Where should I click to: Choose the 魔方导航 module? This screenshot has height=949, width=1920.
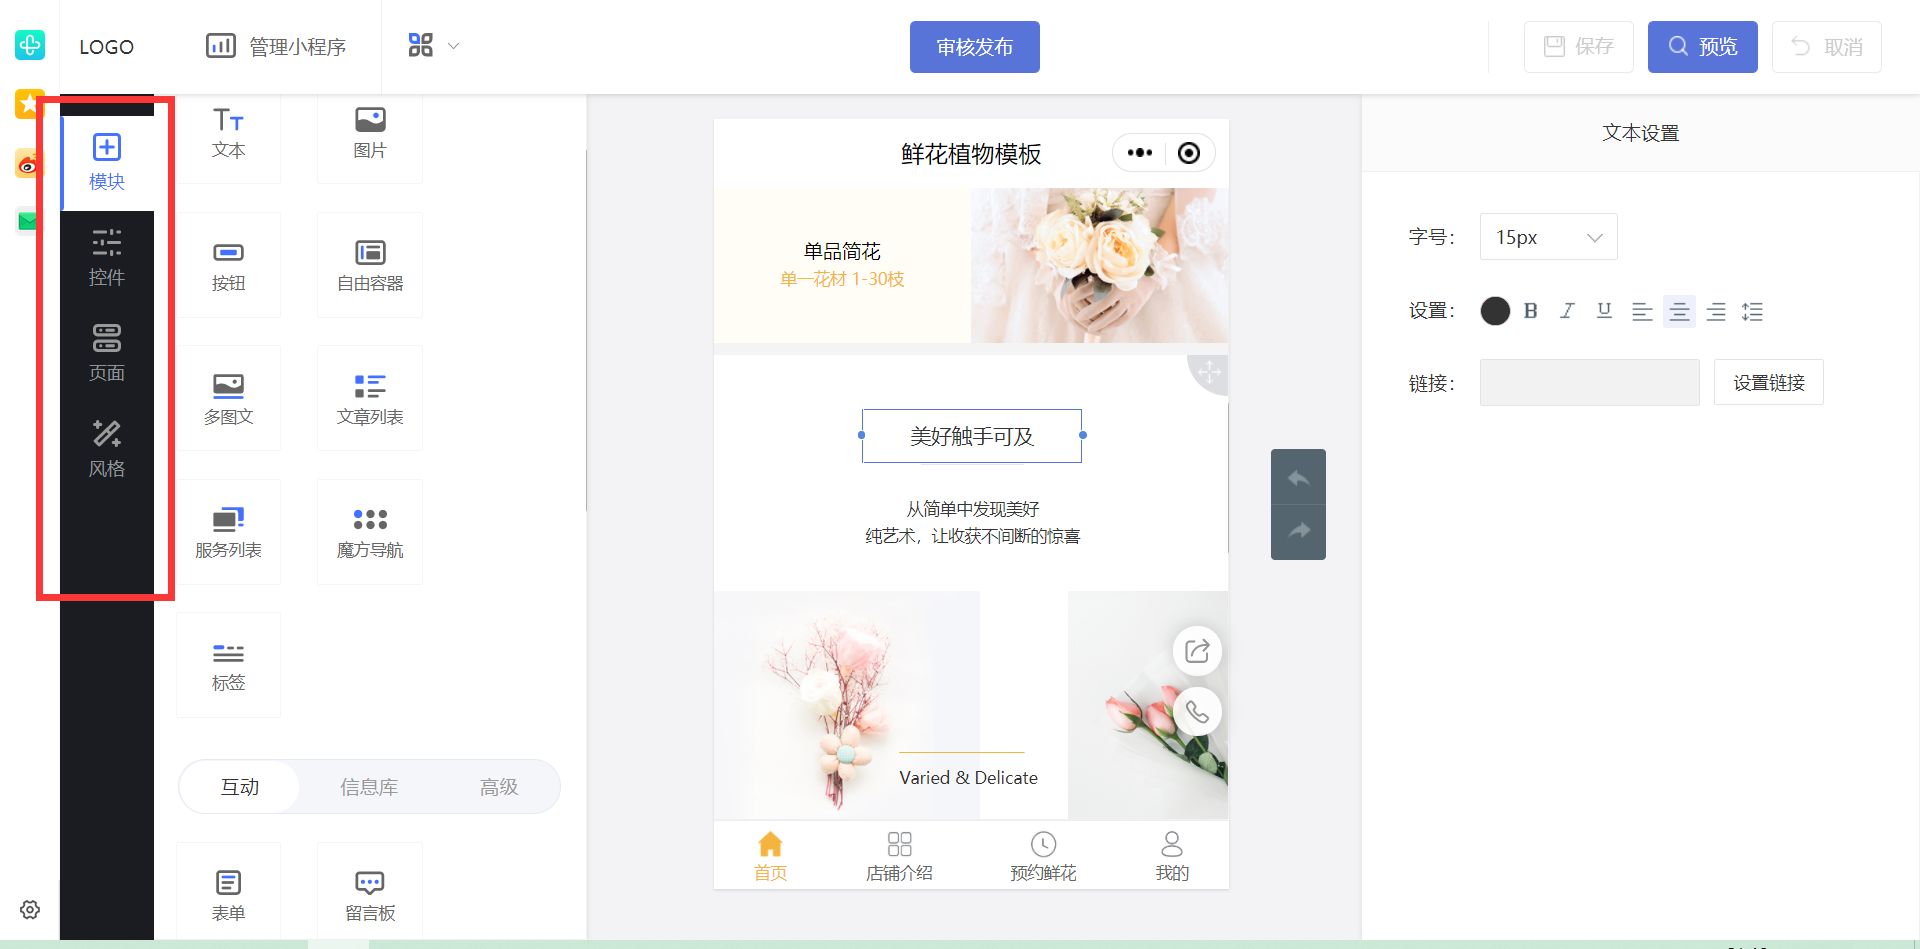369,531
